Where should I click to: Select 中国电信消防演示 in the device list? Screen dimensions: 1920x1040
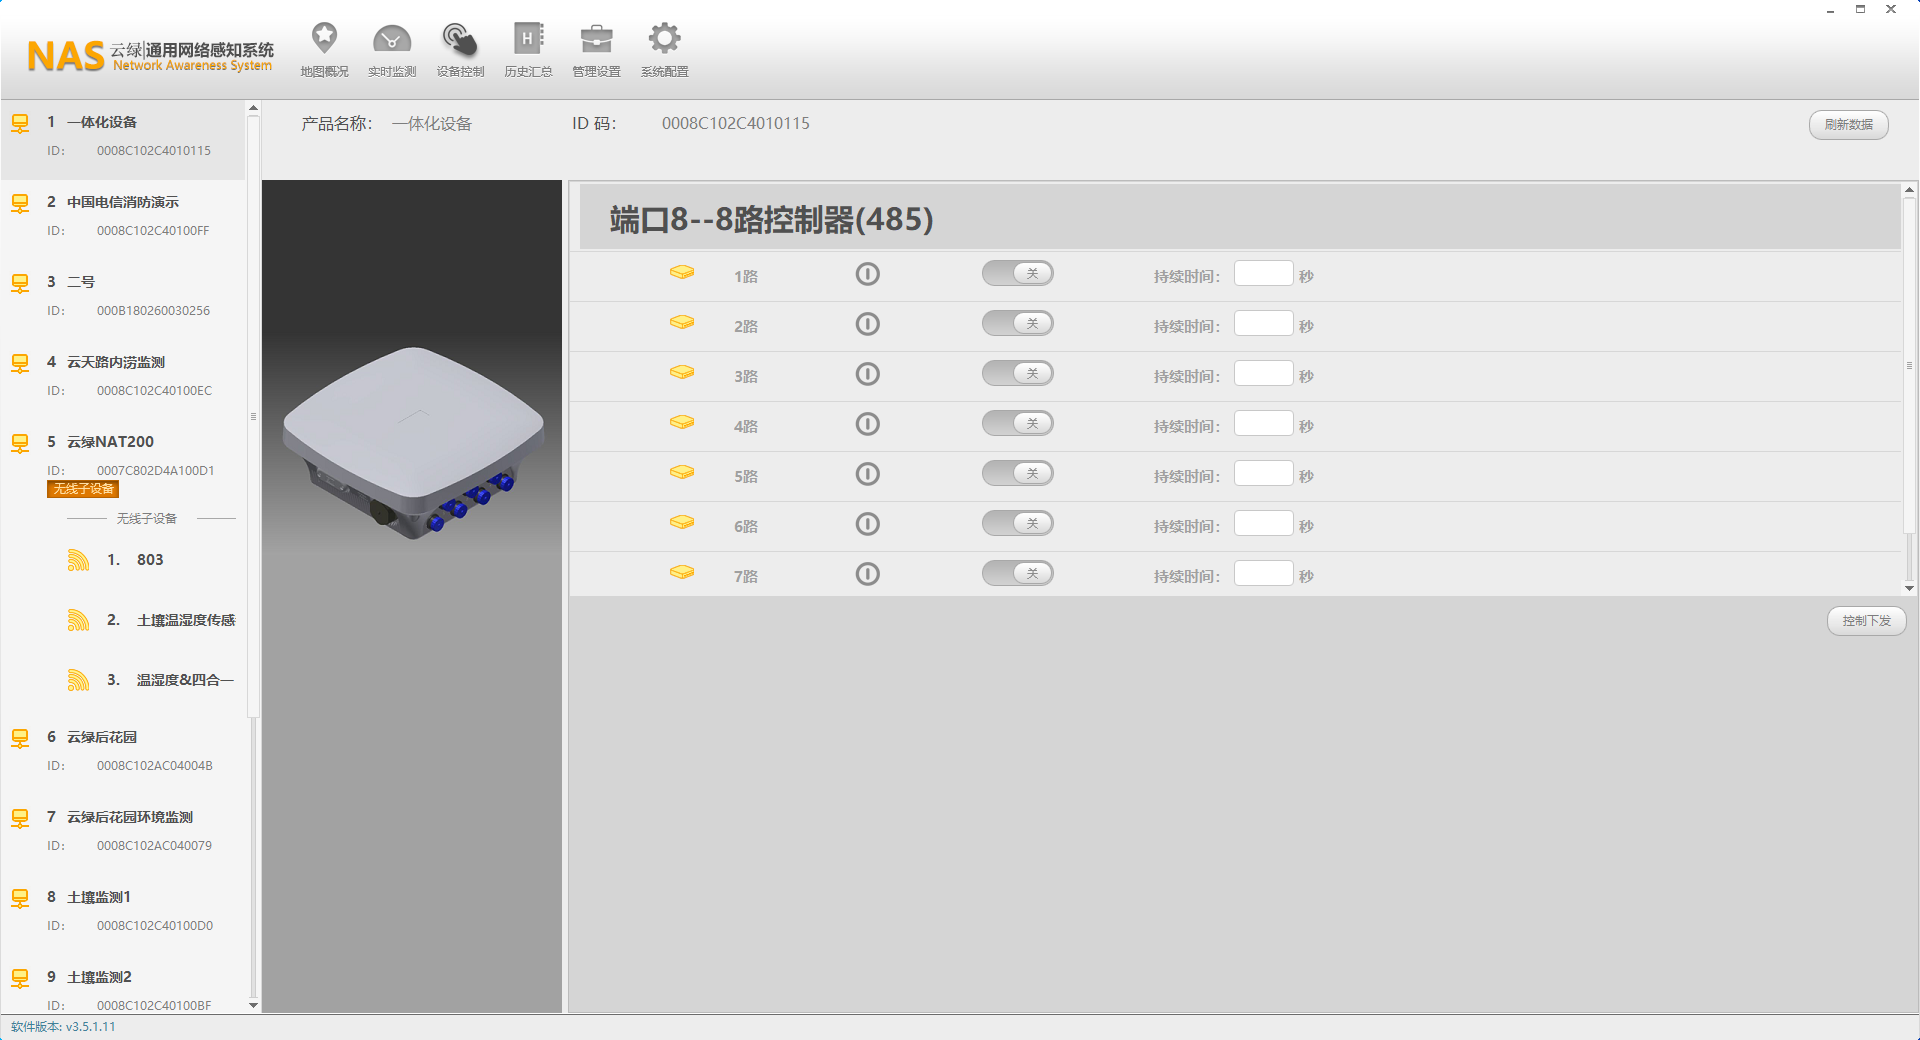point(123,202)
